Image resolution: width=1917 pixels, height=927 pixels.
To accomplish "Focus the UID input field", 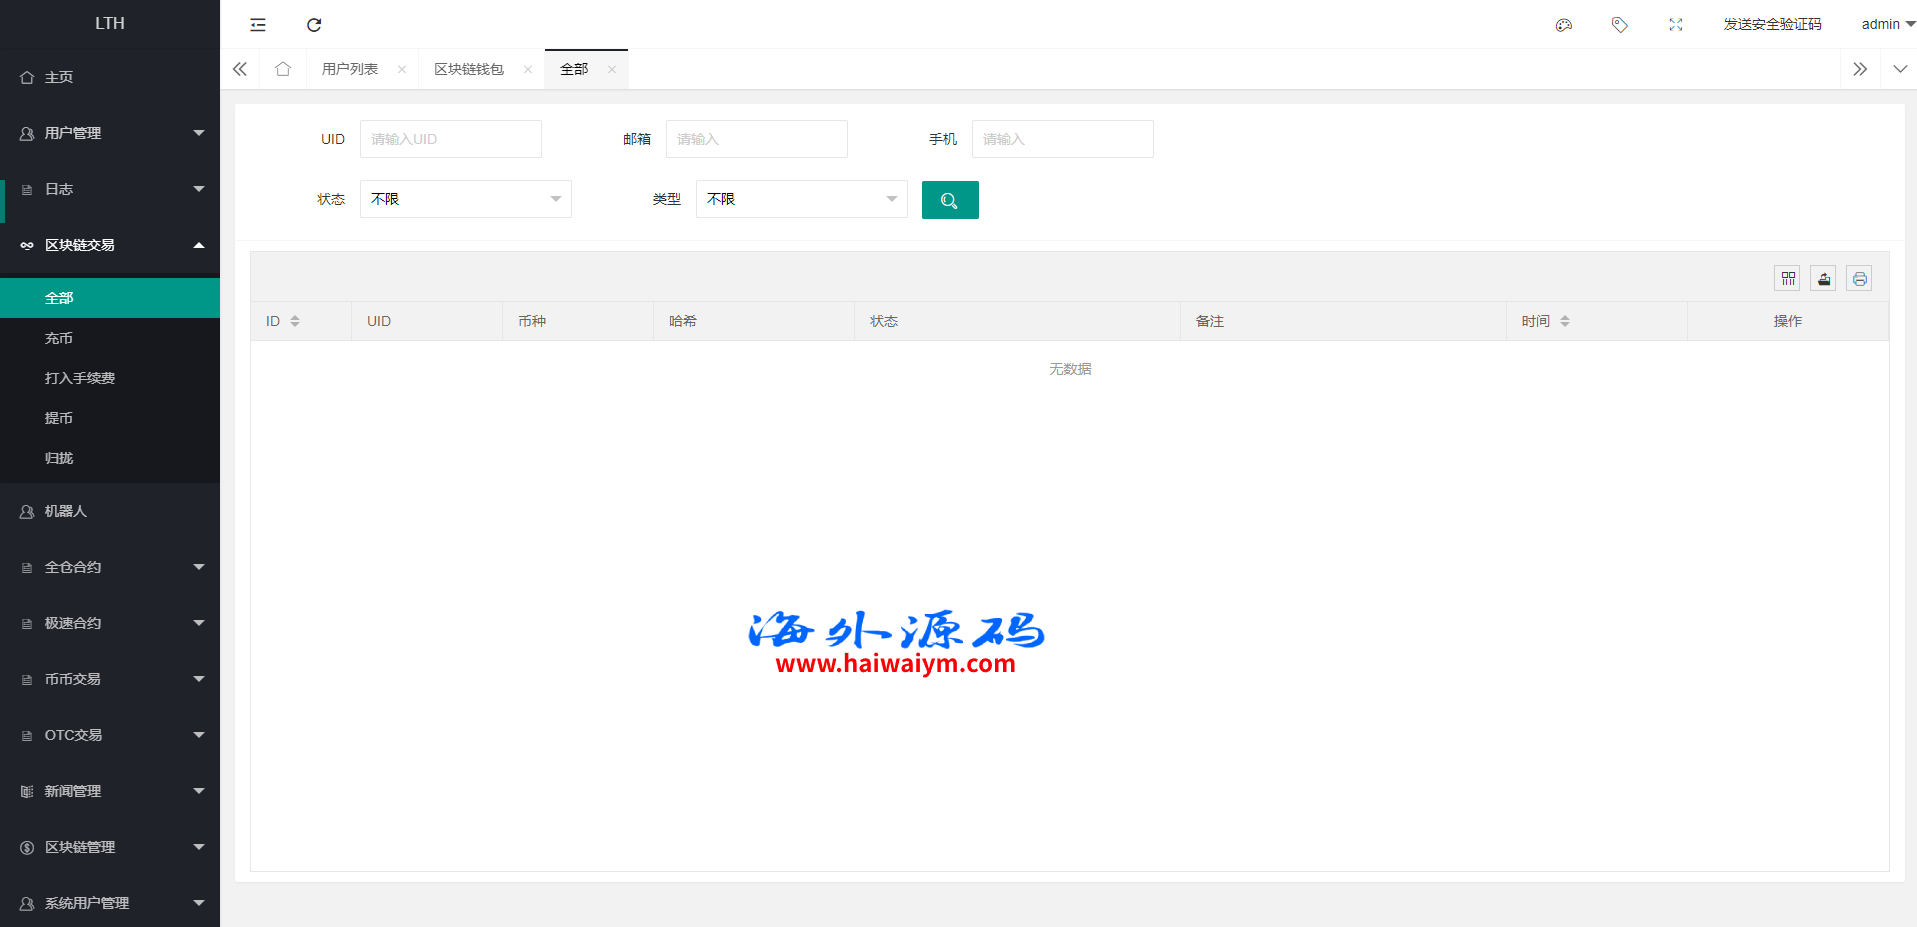I will (450, 139).
